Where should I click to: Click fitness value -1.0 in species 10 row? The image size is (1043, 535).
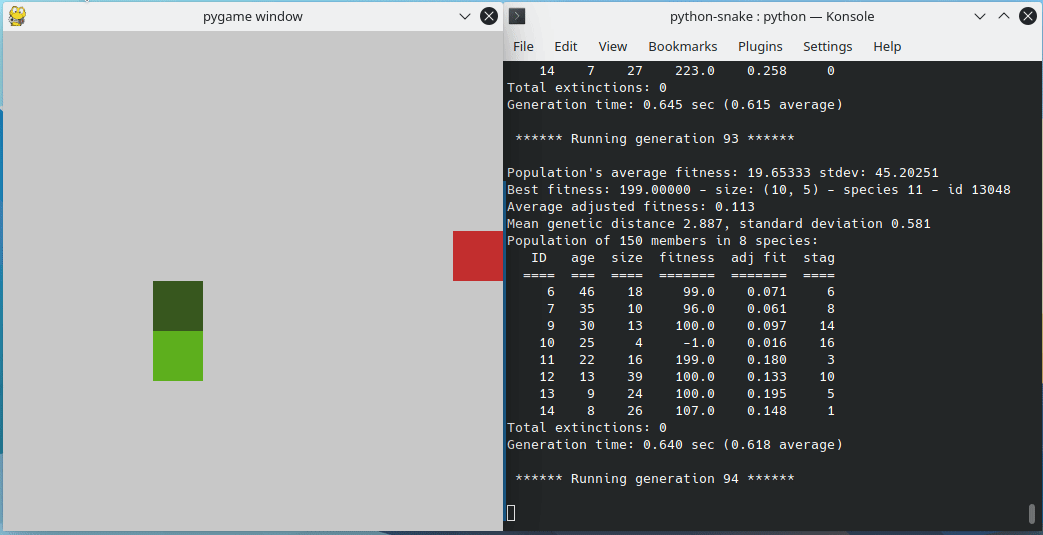tap(698, 343)
